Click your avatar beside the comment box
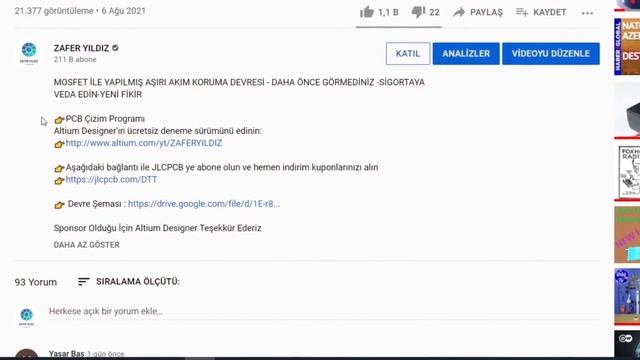This screenshot has width=640, height=360. (27, 317)
